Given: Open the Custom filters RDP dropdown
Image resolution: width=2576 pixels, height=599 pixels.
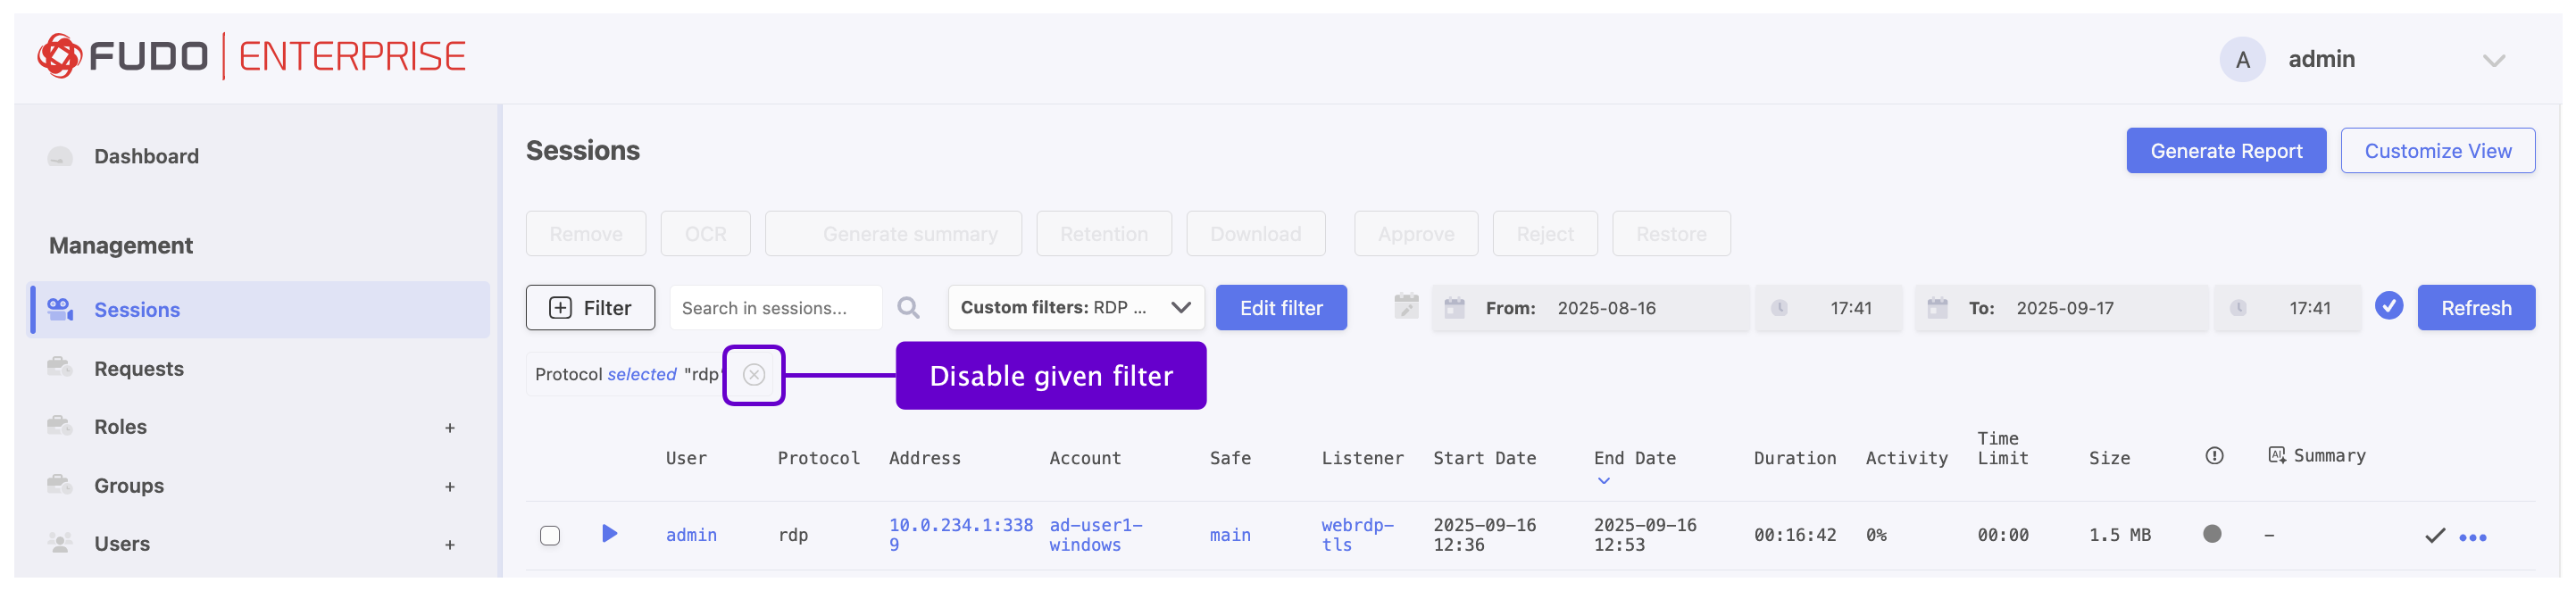Looking at the screenshot, I should (x=1075, y=308).
